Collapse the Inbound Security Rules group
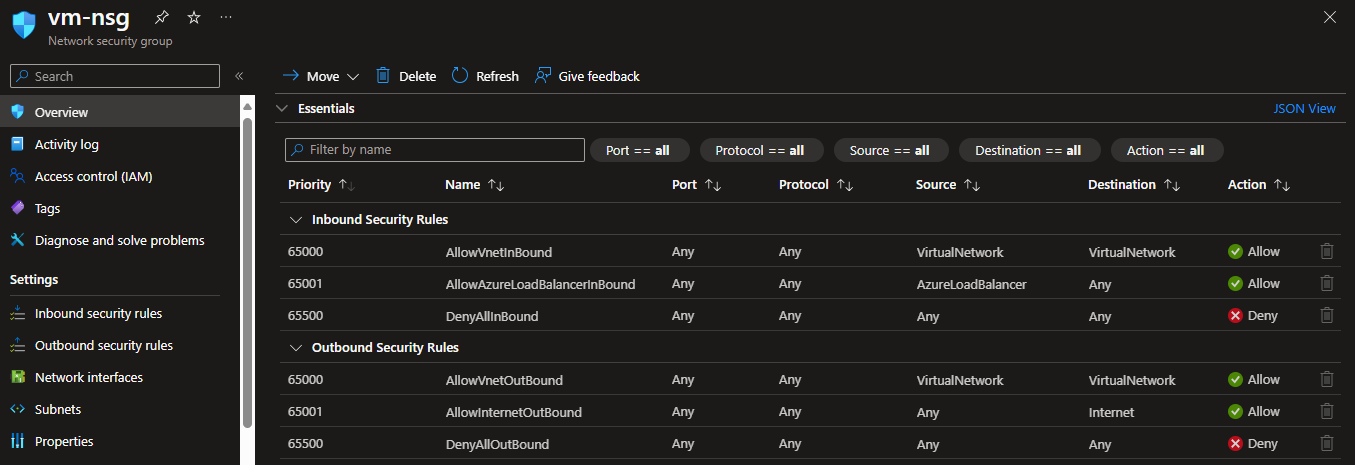The height and width of the screenshot is (465, 1355). [295, 219]
